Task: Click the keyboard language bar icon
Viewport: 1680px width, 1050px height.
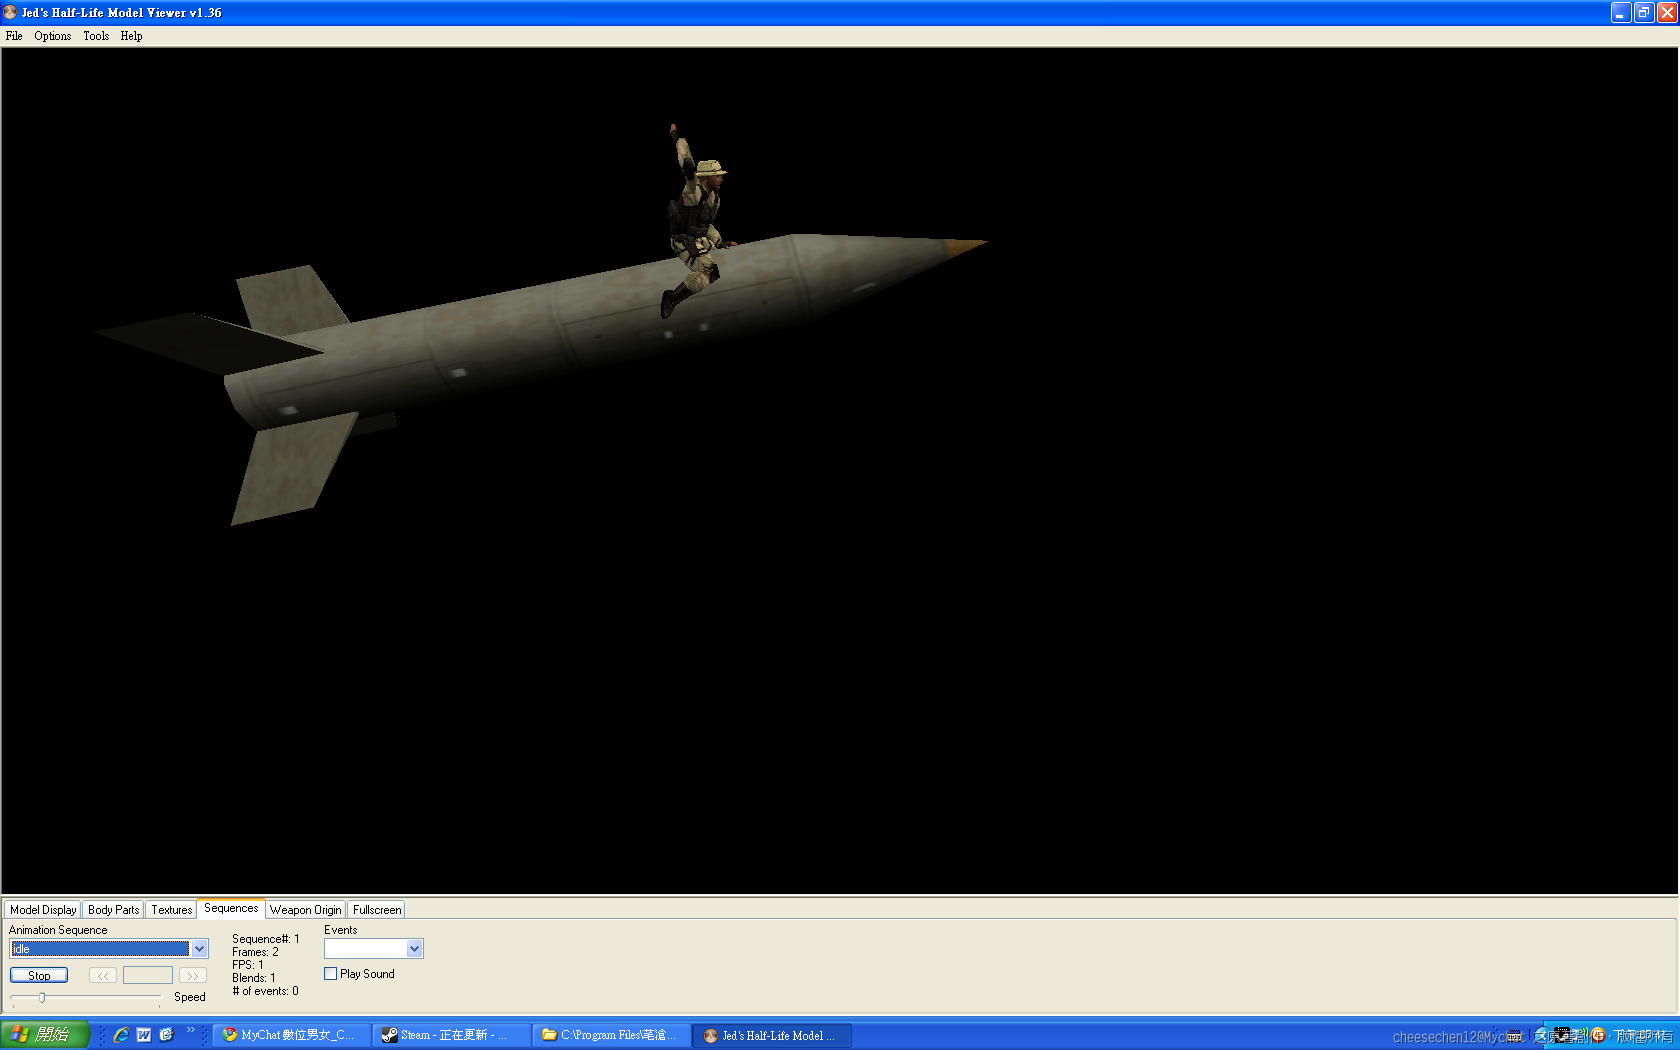Action: tap(1514, 1035)
